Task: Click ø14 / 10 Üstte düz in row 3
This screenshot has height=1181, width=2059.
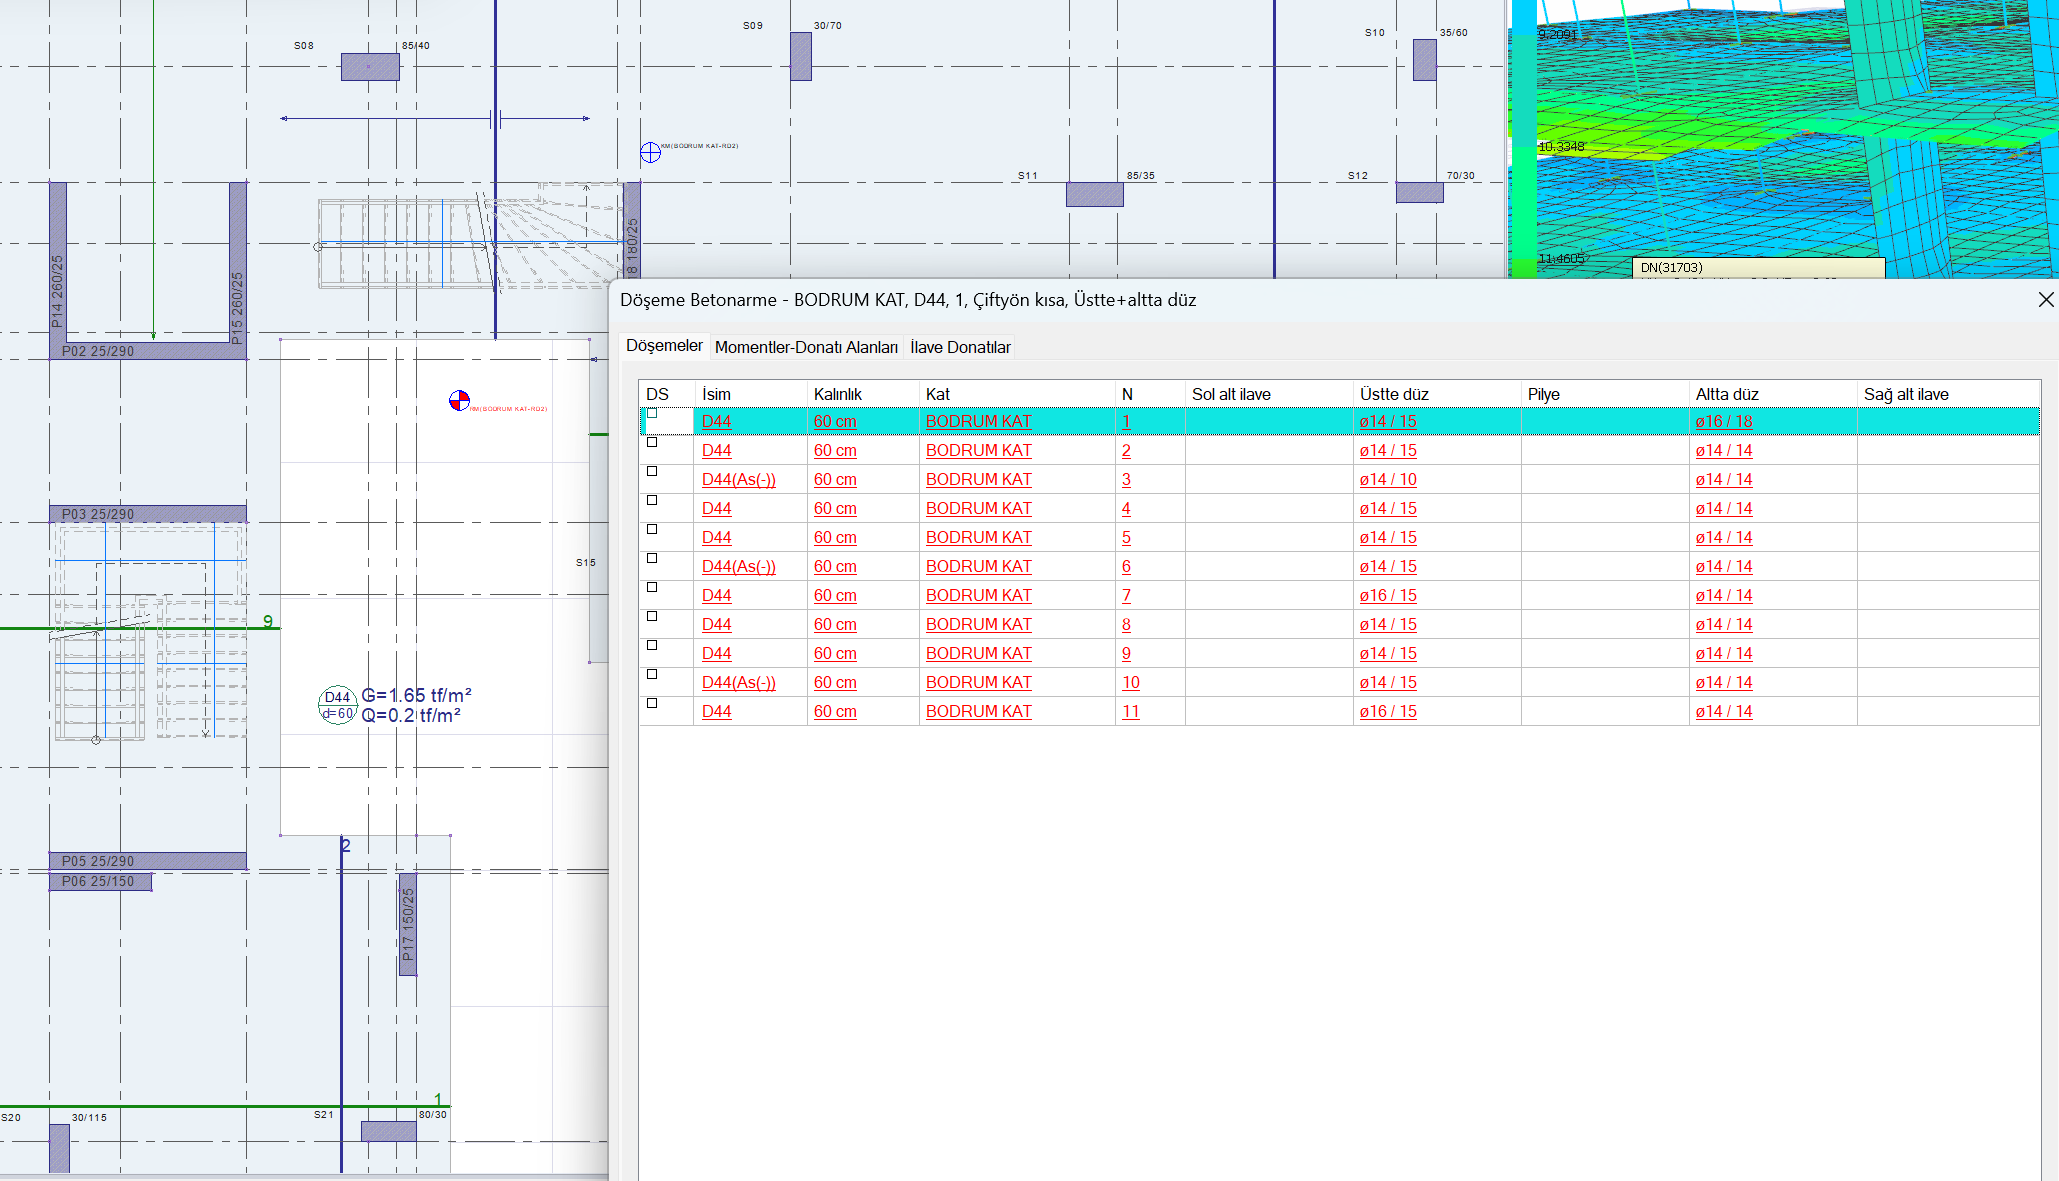Action: click(1388, 480)
